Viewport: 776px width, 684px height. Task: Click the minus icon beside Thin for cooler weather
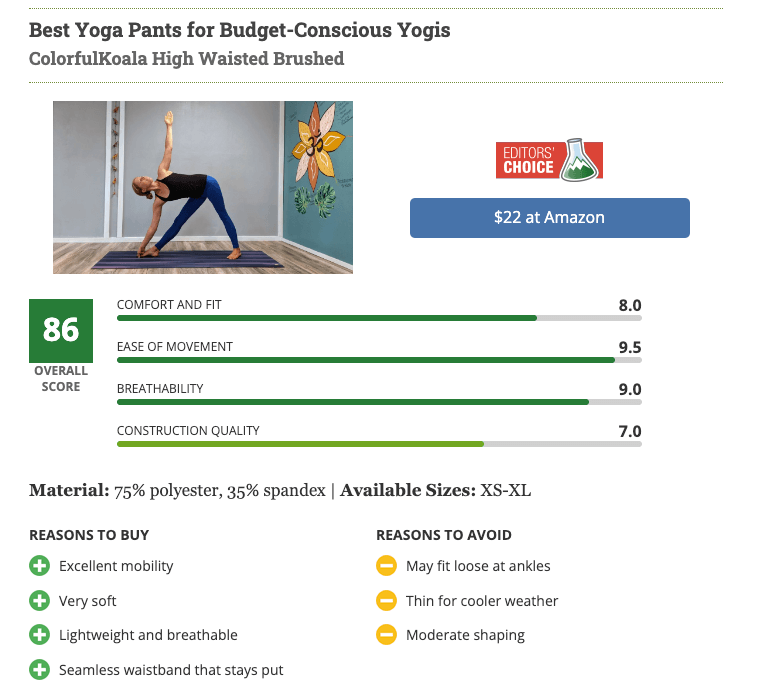387,600
